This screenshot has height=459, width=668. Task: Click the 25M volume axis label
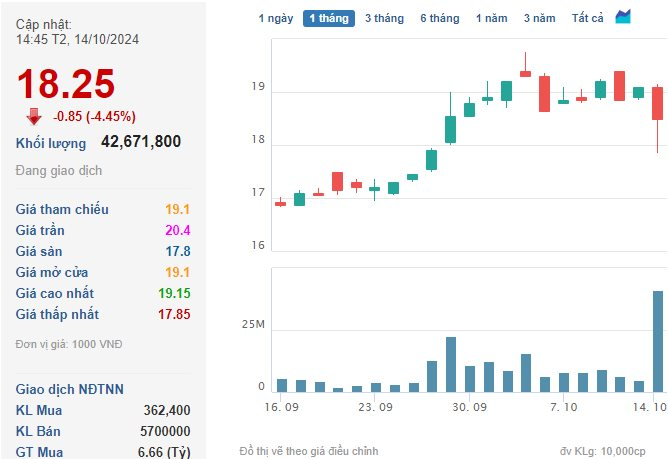tap(253, 324)
